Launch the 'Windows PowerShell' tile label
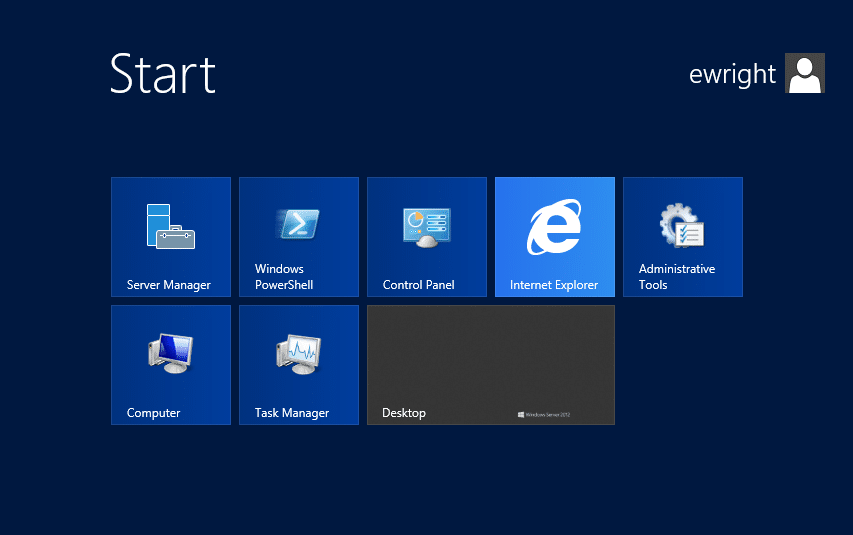 [x=284, y=277]
